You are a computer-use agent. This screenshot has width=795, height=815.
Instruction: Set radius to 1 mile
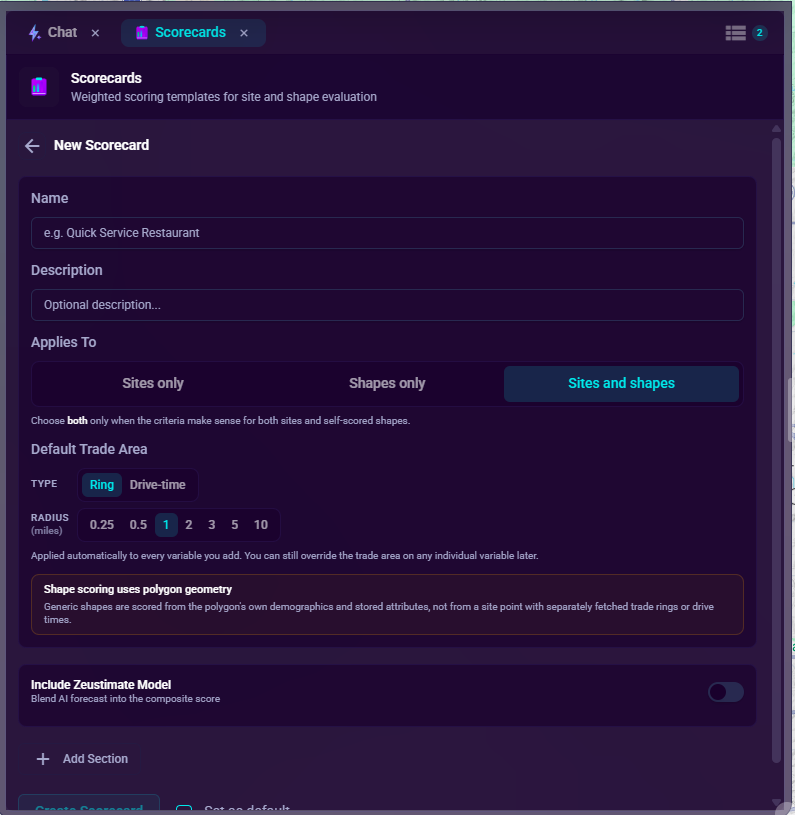[x=166, y=525]
